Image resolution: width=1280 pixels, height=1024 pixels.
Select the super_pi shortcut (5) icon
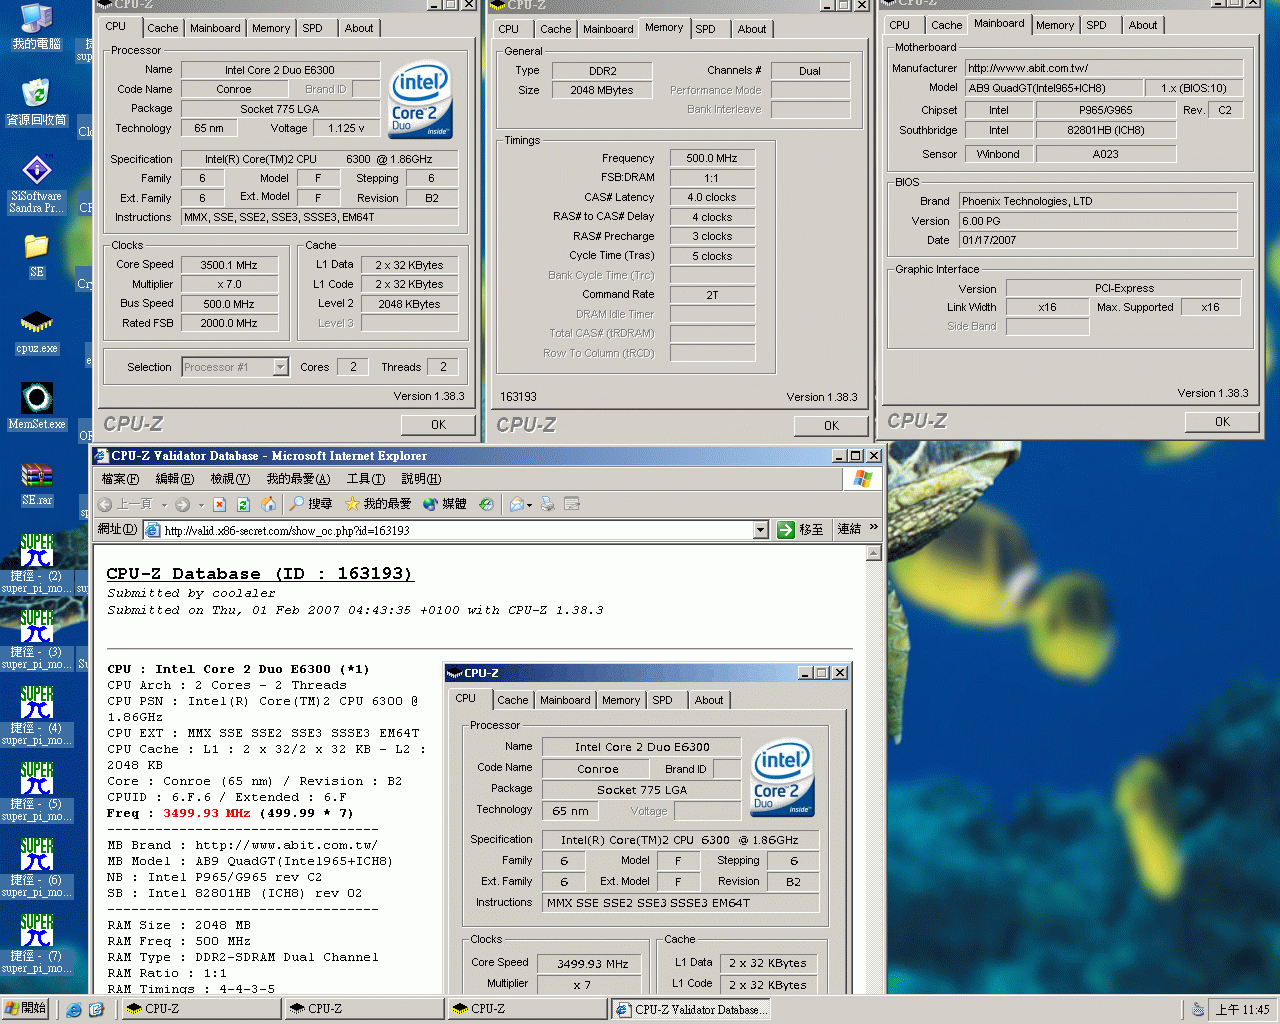(x=37, y=792)
